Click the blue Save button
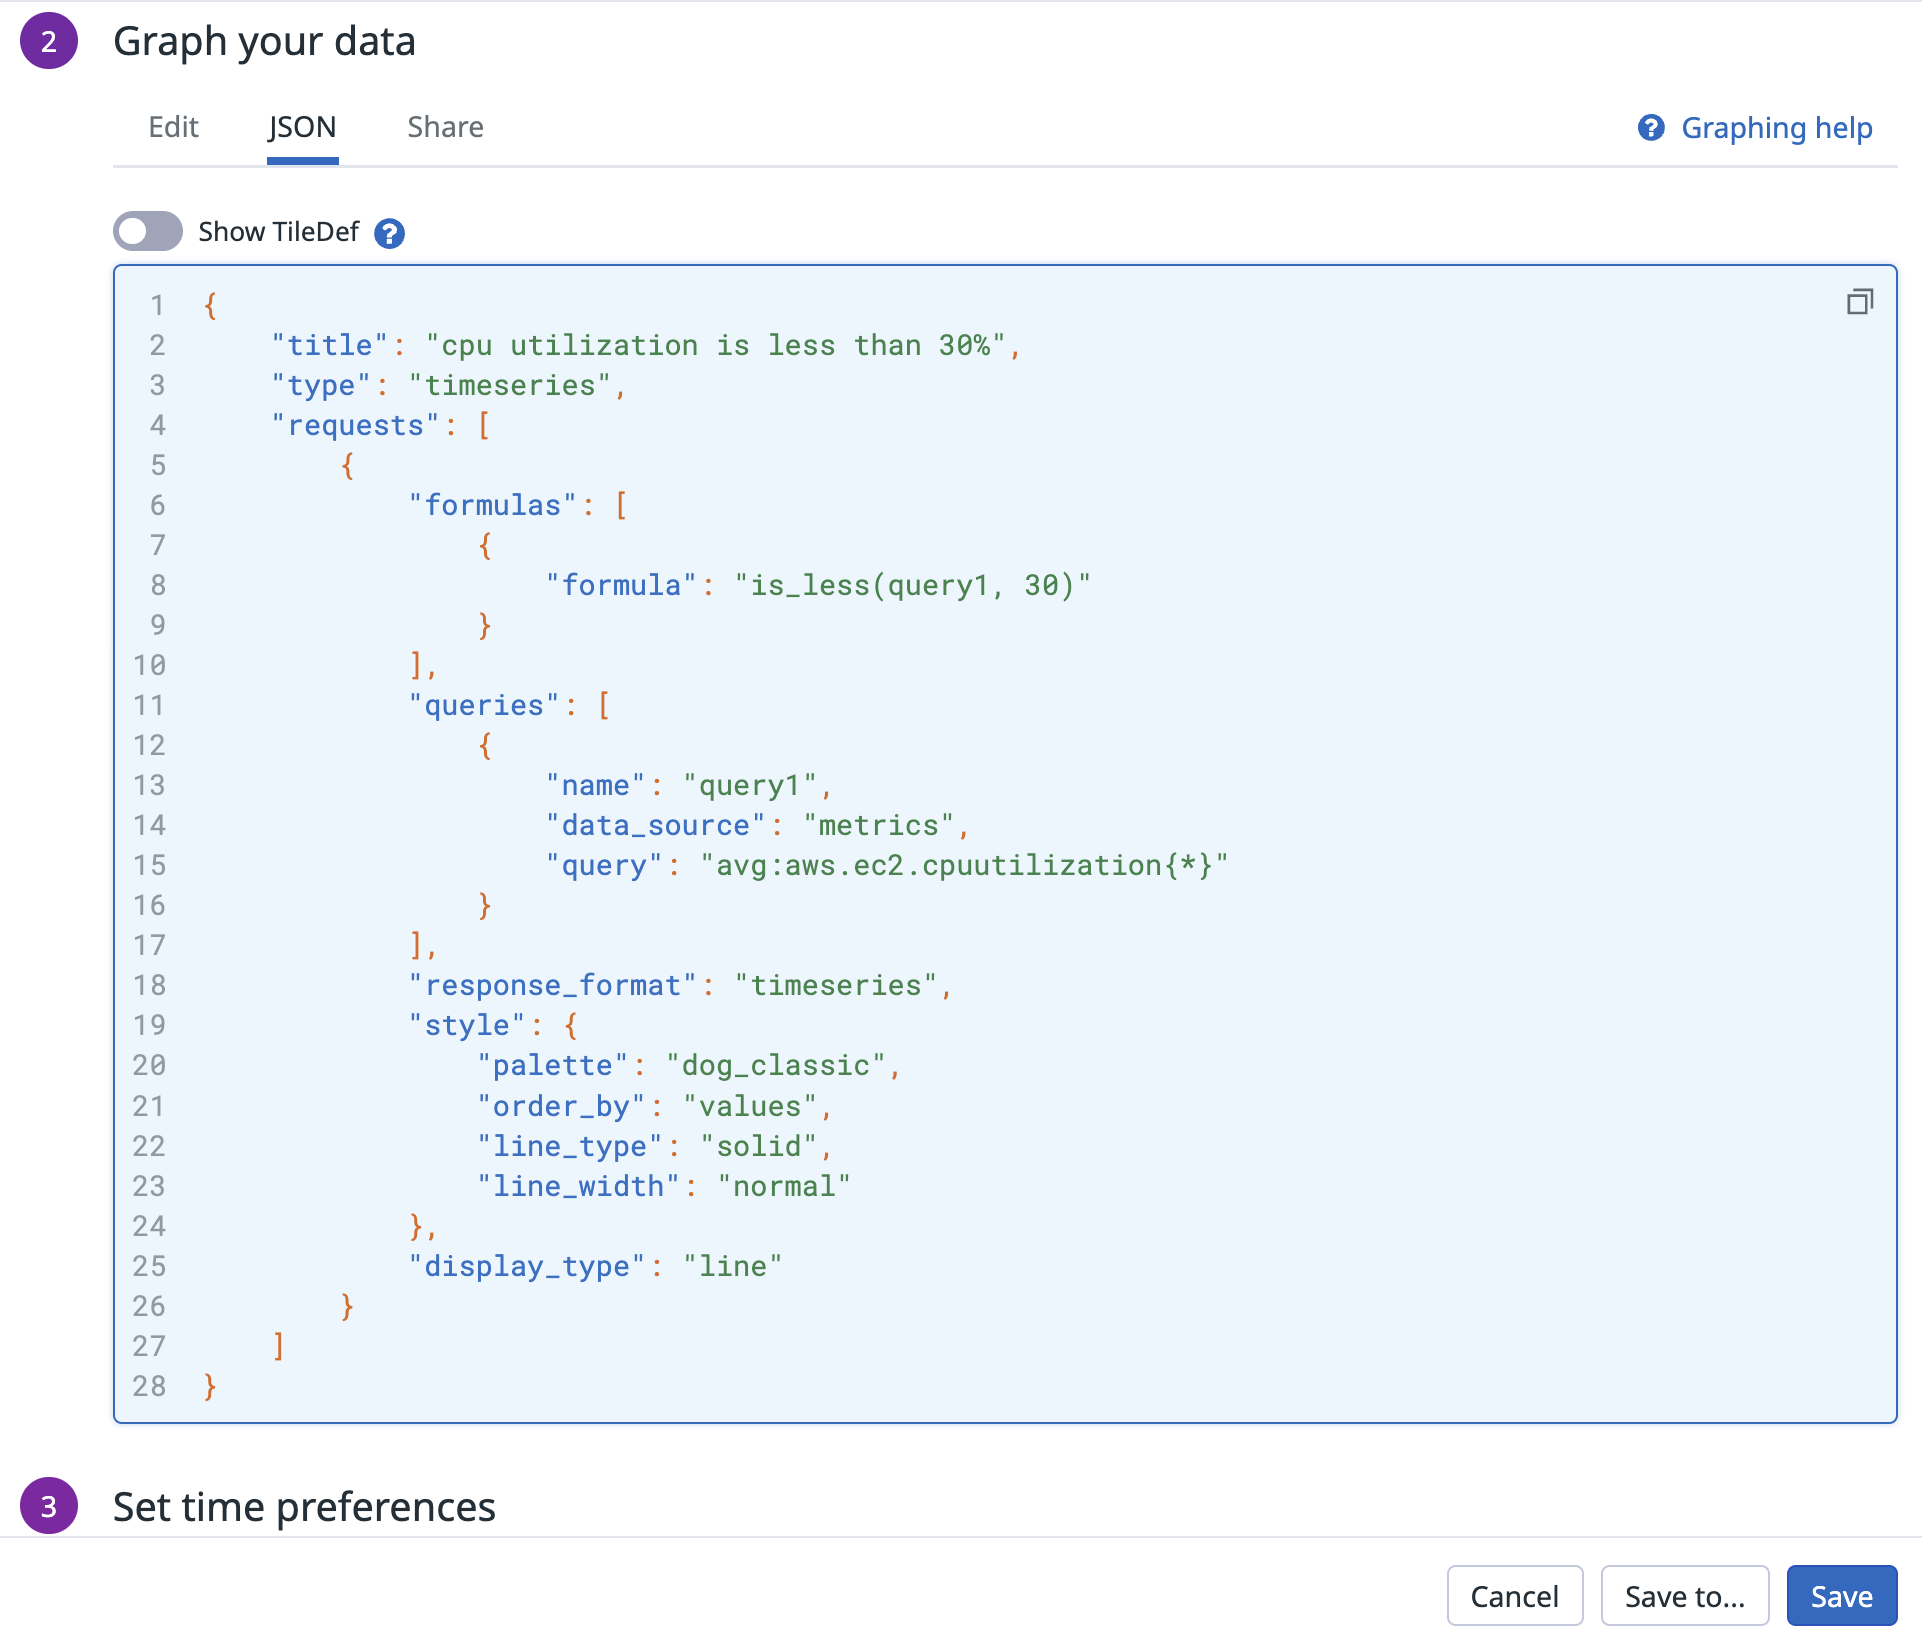 click(1841, 1596)
